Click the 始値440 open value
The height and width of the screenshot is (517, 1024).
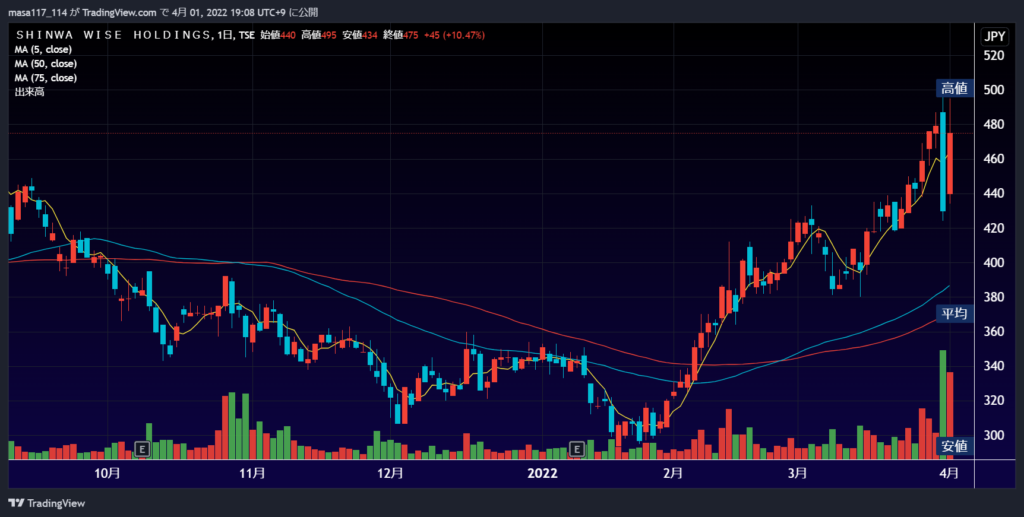pyautogui.click(x=278, y=35)
